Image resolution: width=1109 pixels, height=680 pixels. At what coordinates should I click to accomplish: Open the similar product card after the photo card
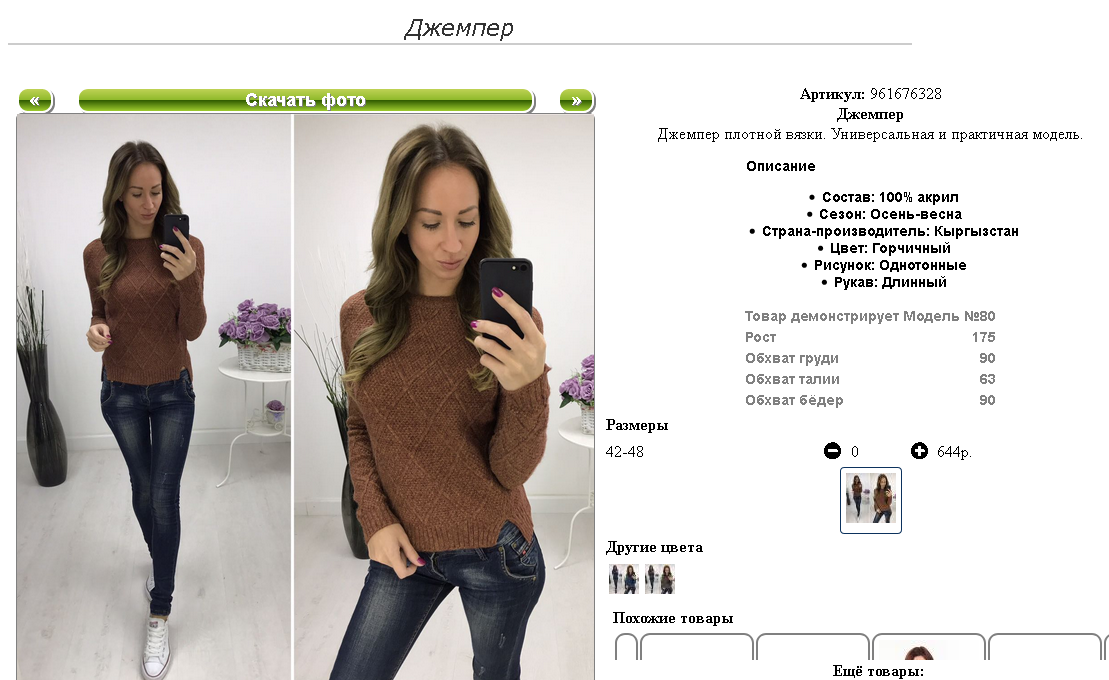tap(1045, 647)
